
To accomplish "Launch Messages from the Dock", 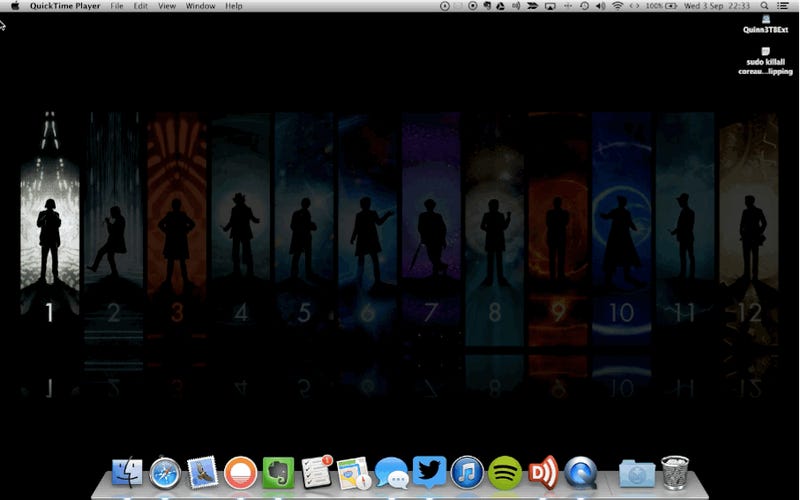I will (391, 473).
